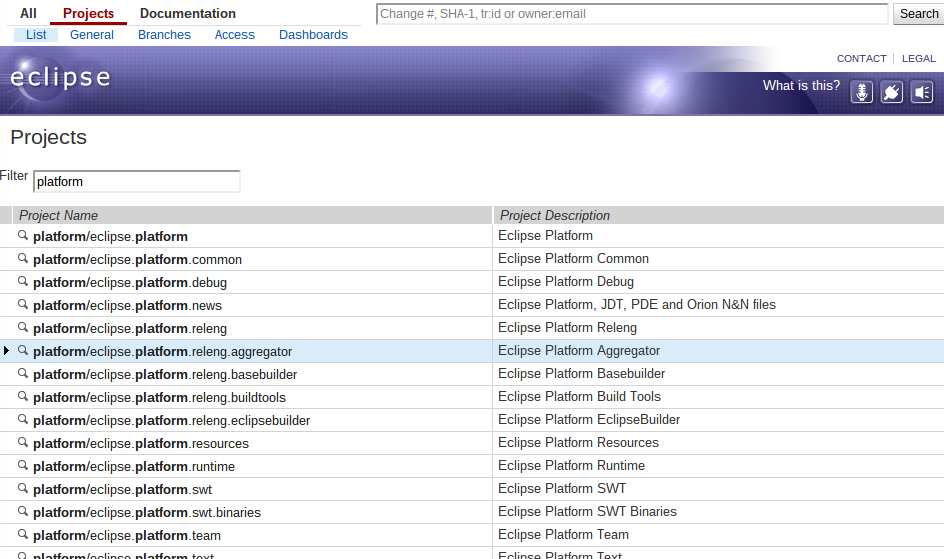Click magnifier icon next to releng.basebuilder
This screenshot has height=559, width=944.
23,373
